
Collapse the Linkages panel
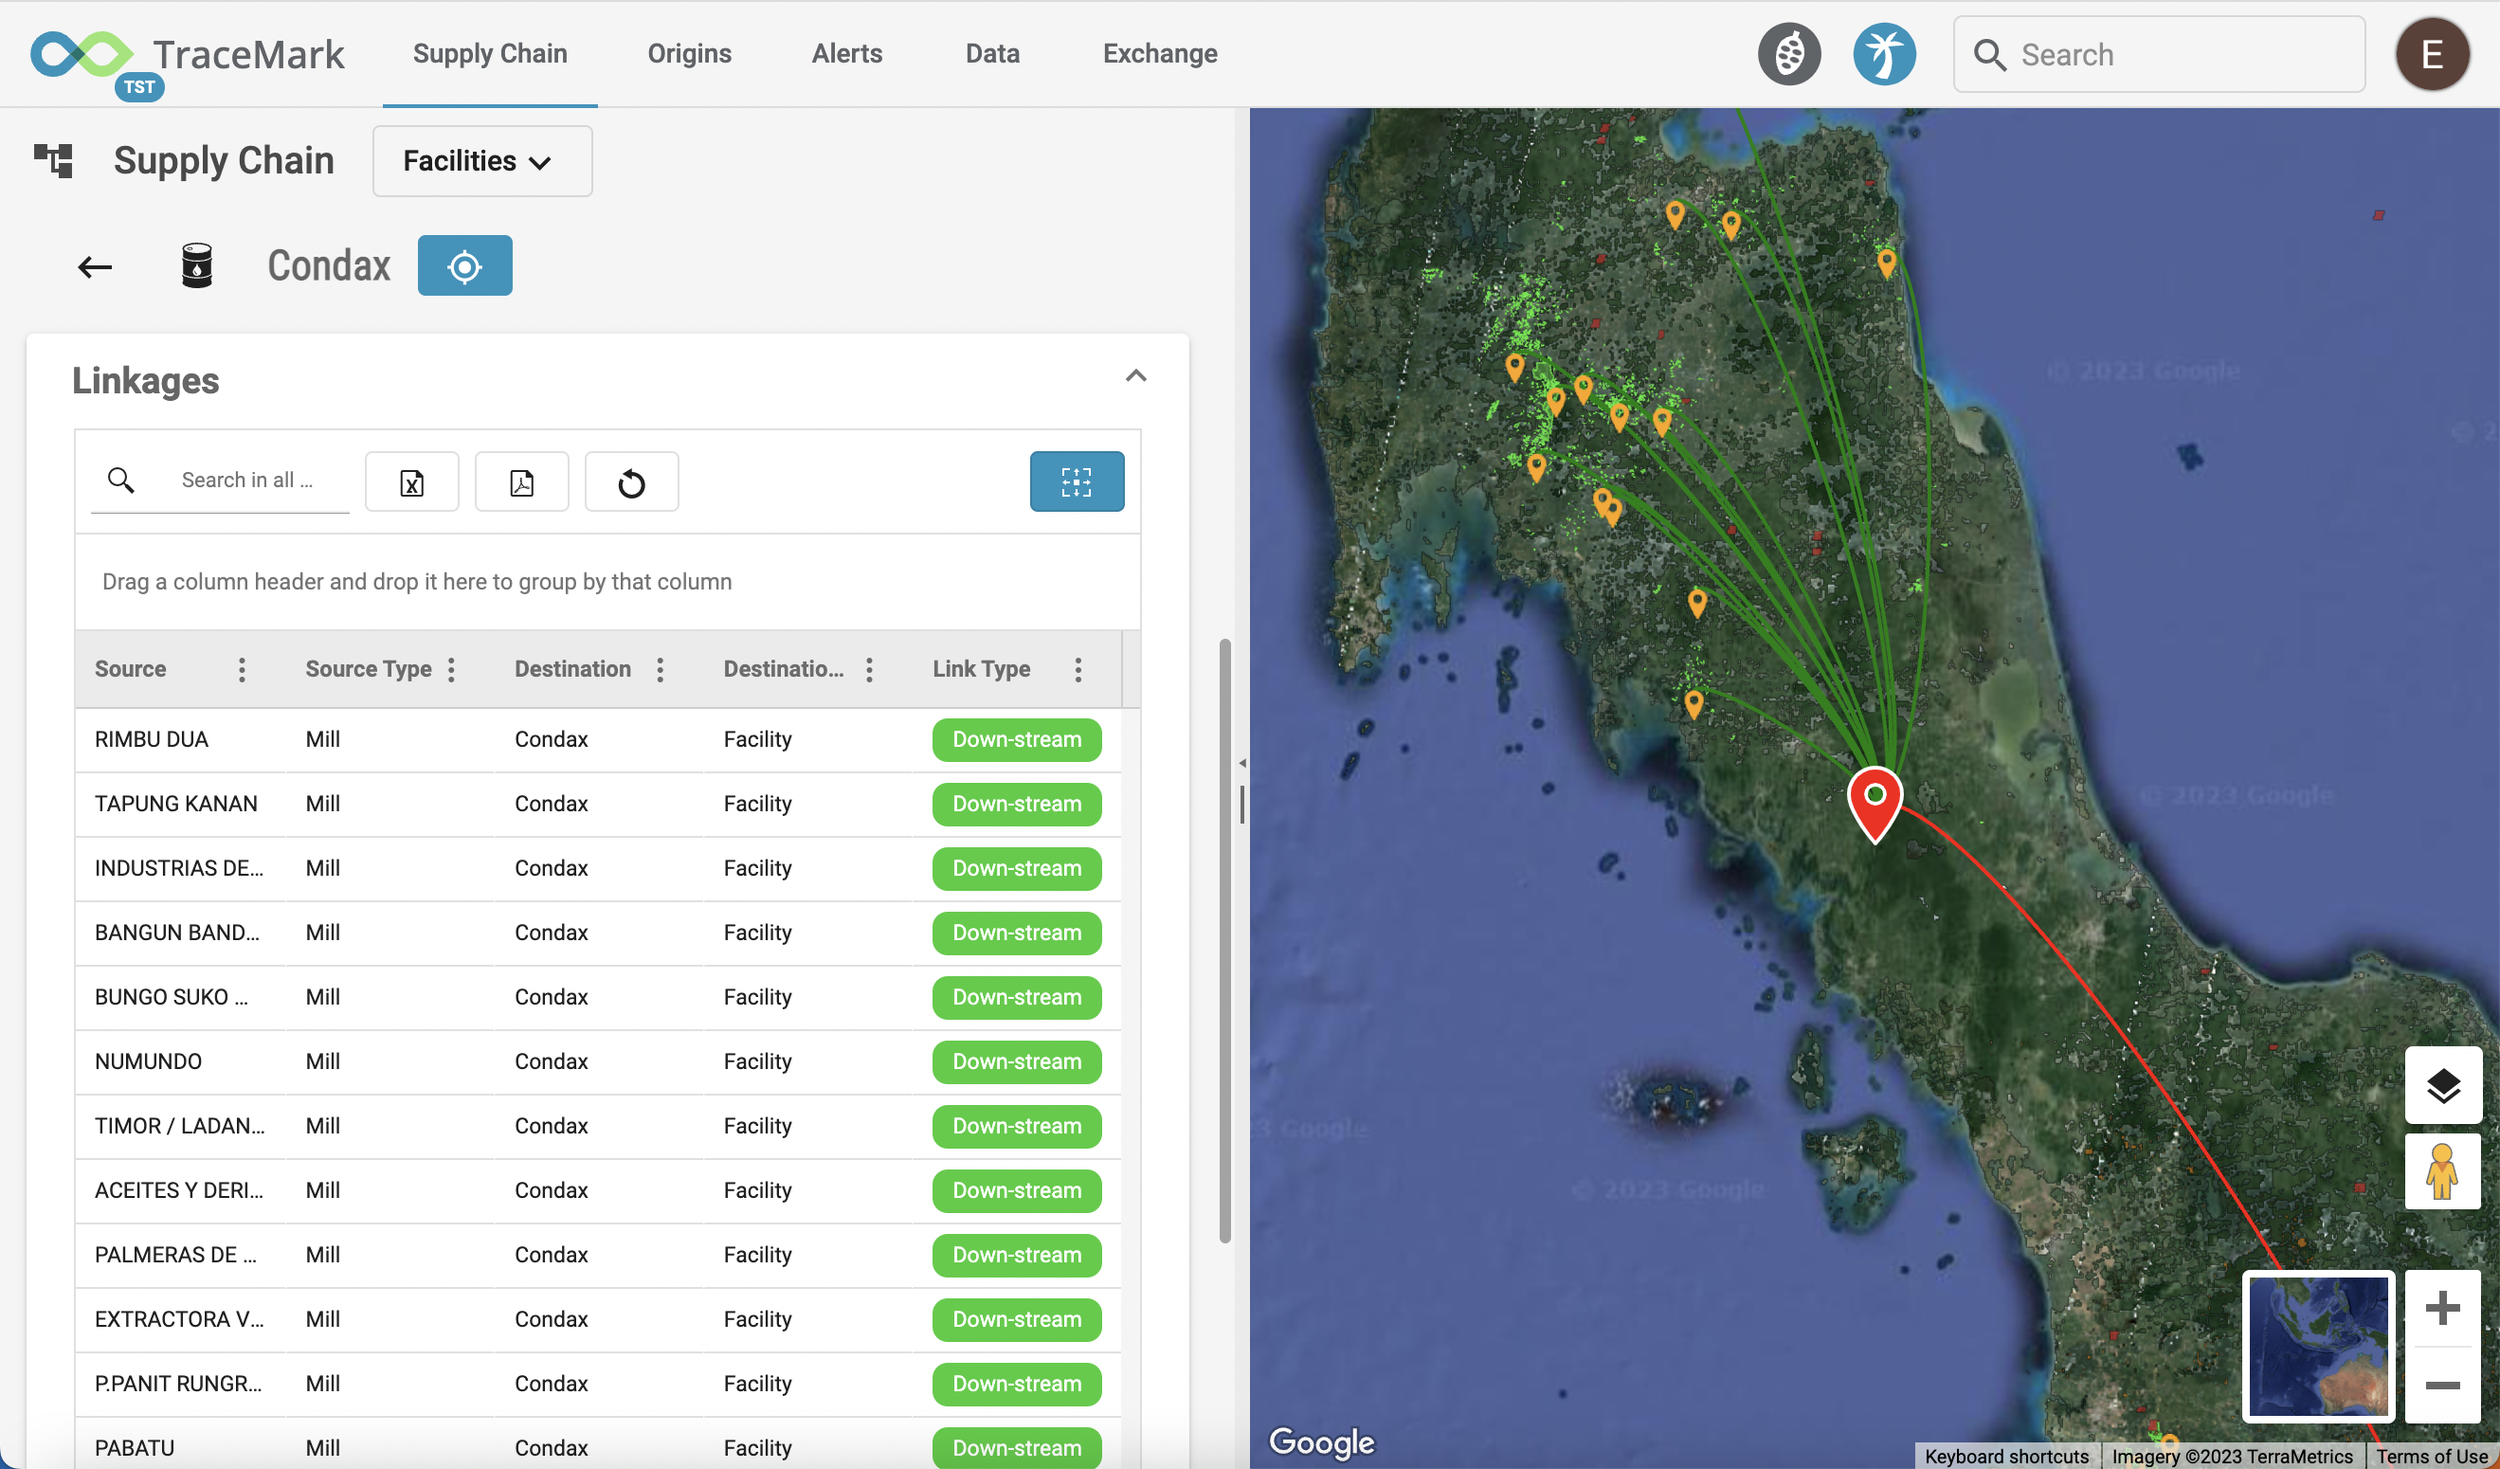[1136, 376]
